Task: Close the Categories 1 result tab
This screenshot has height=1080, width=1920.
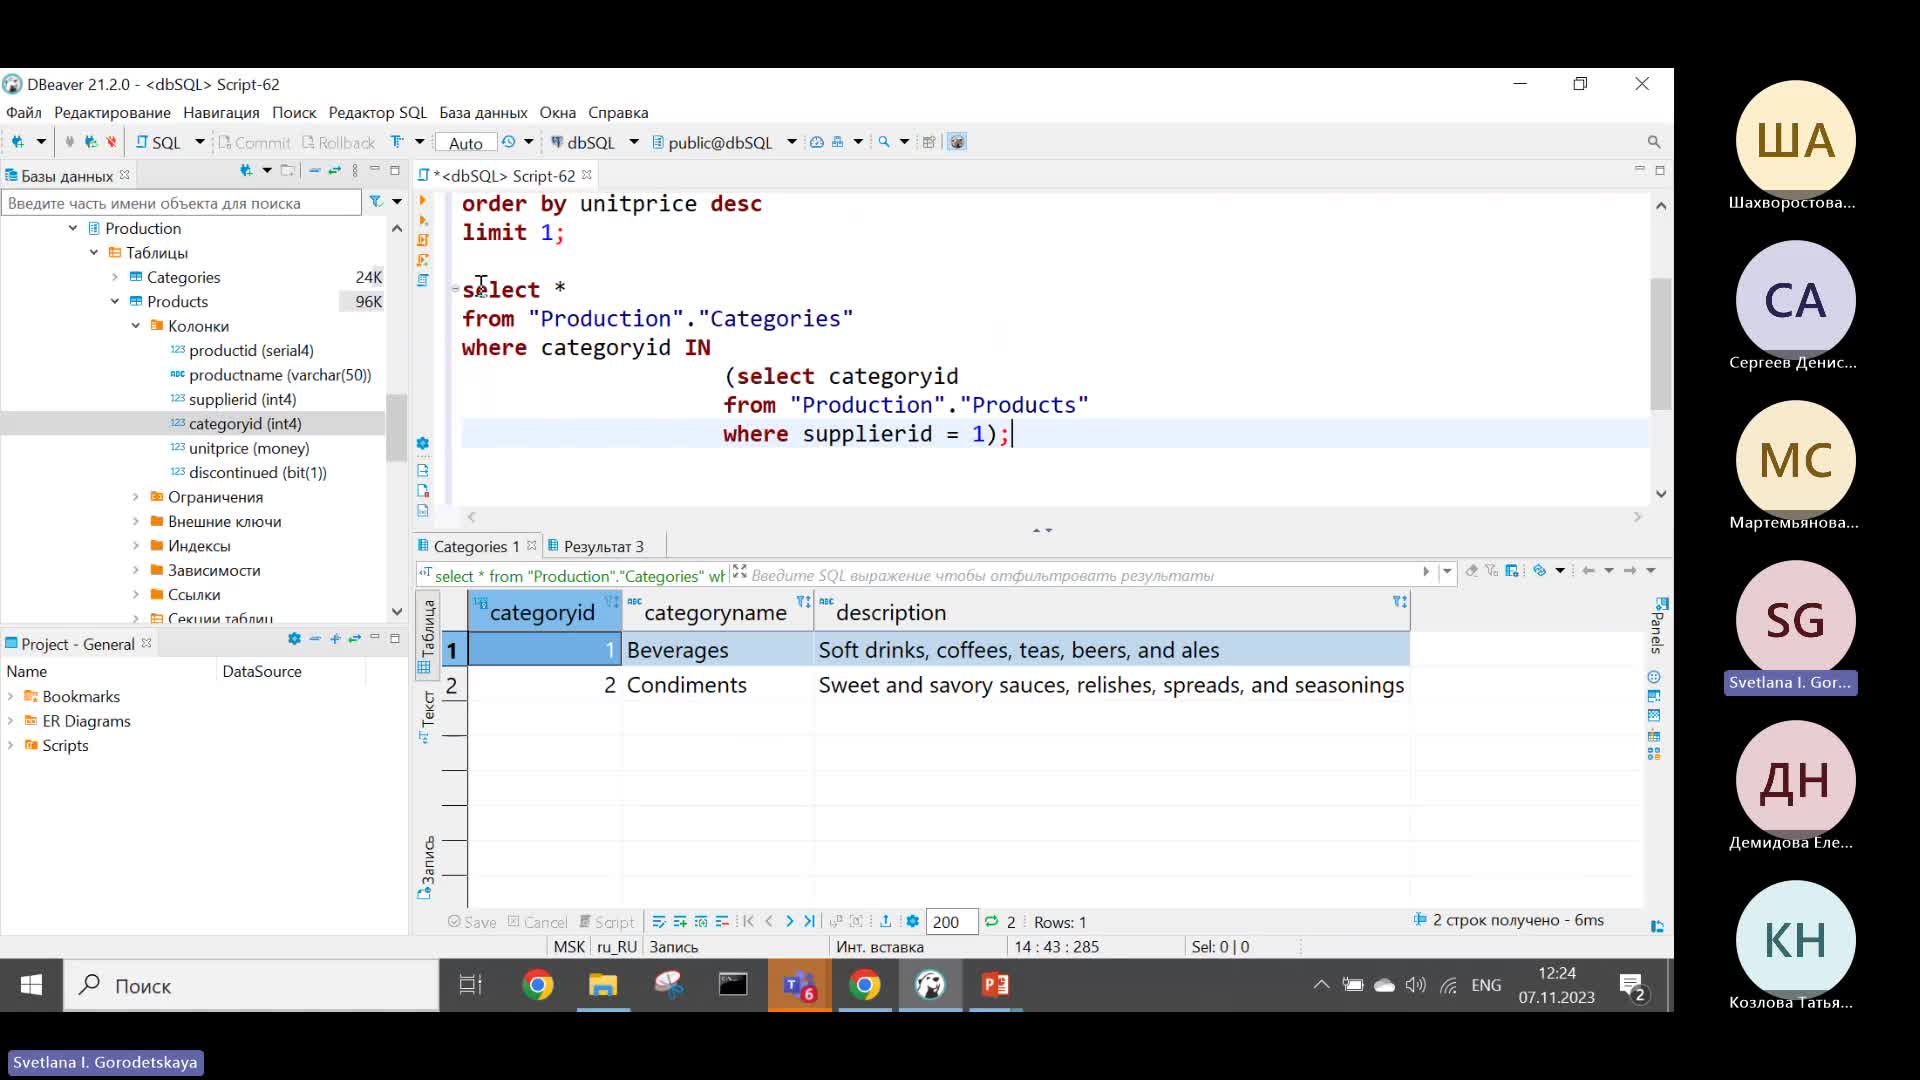Action: click(532, 546)
